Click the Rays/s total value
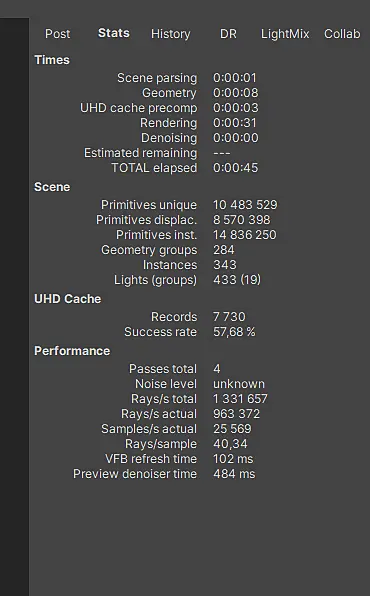Viewport: 370px width, 596px height. click(x=240, y=399)
